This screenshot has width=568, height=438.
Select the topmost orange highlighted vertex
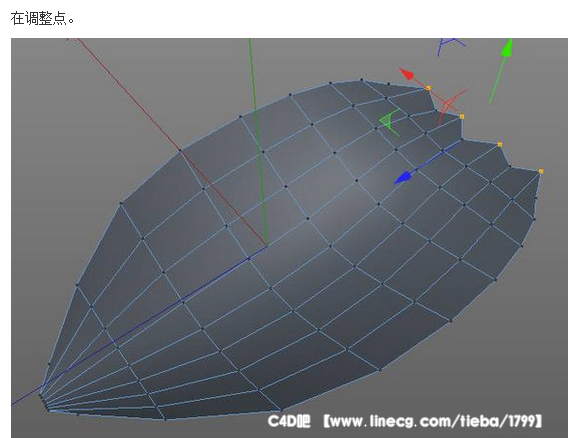click(x=428, y=88)
